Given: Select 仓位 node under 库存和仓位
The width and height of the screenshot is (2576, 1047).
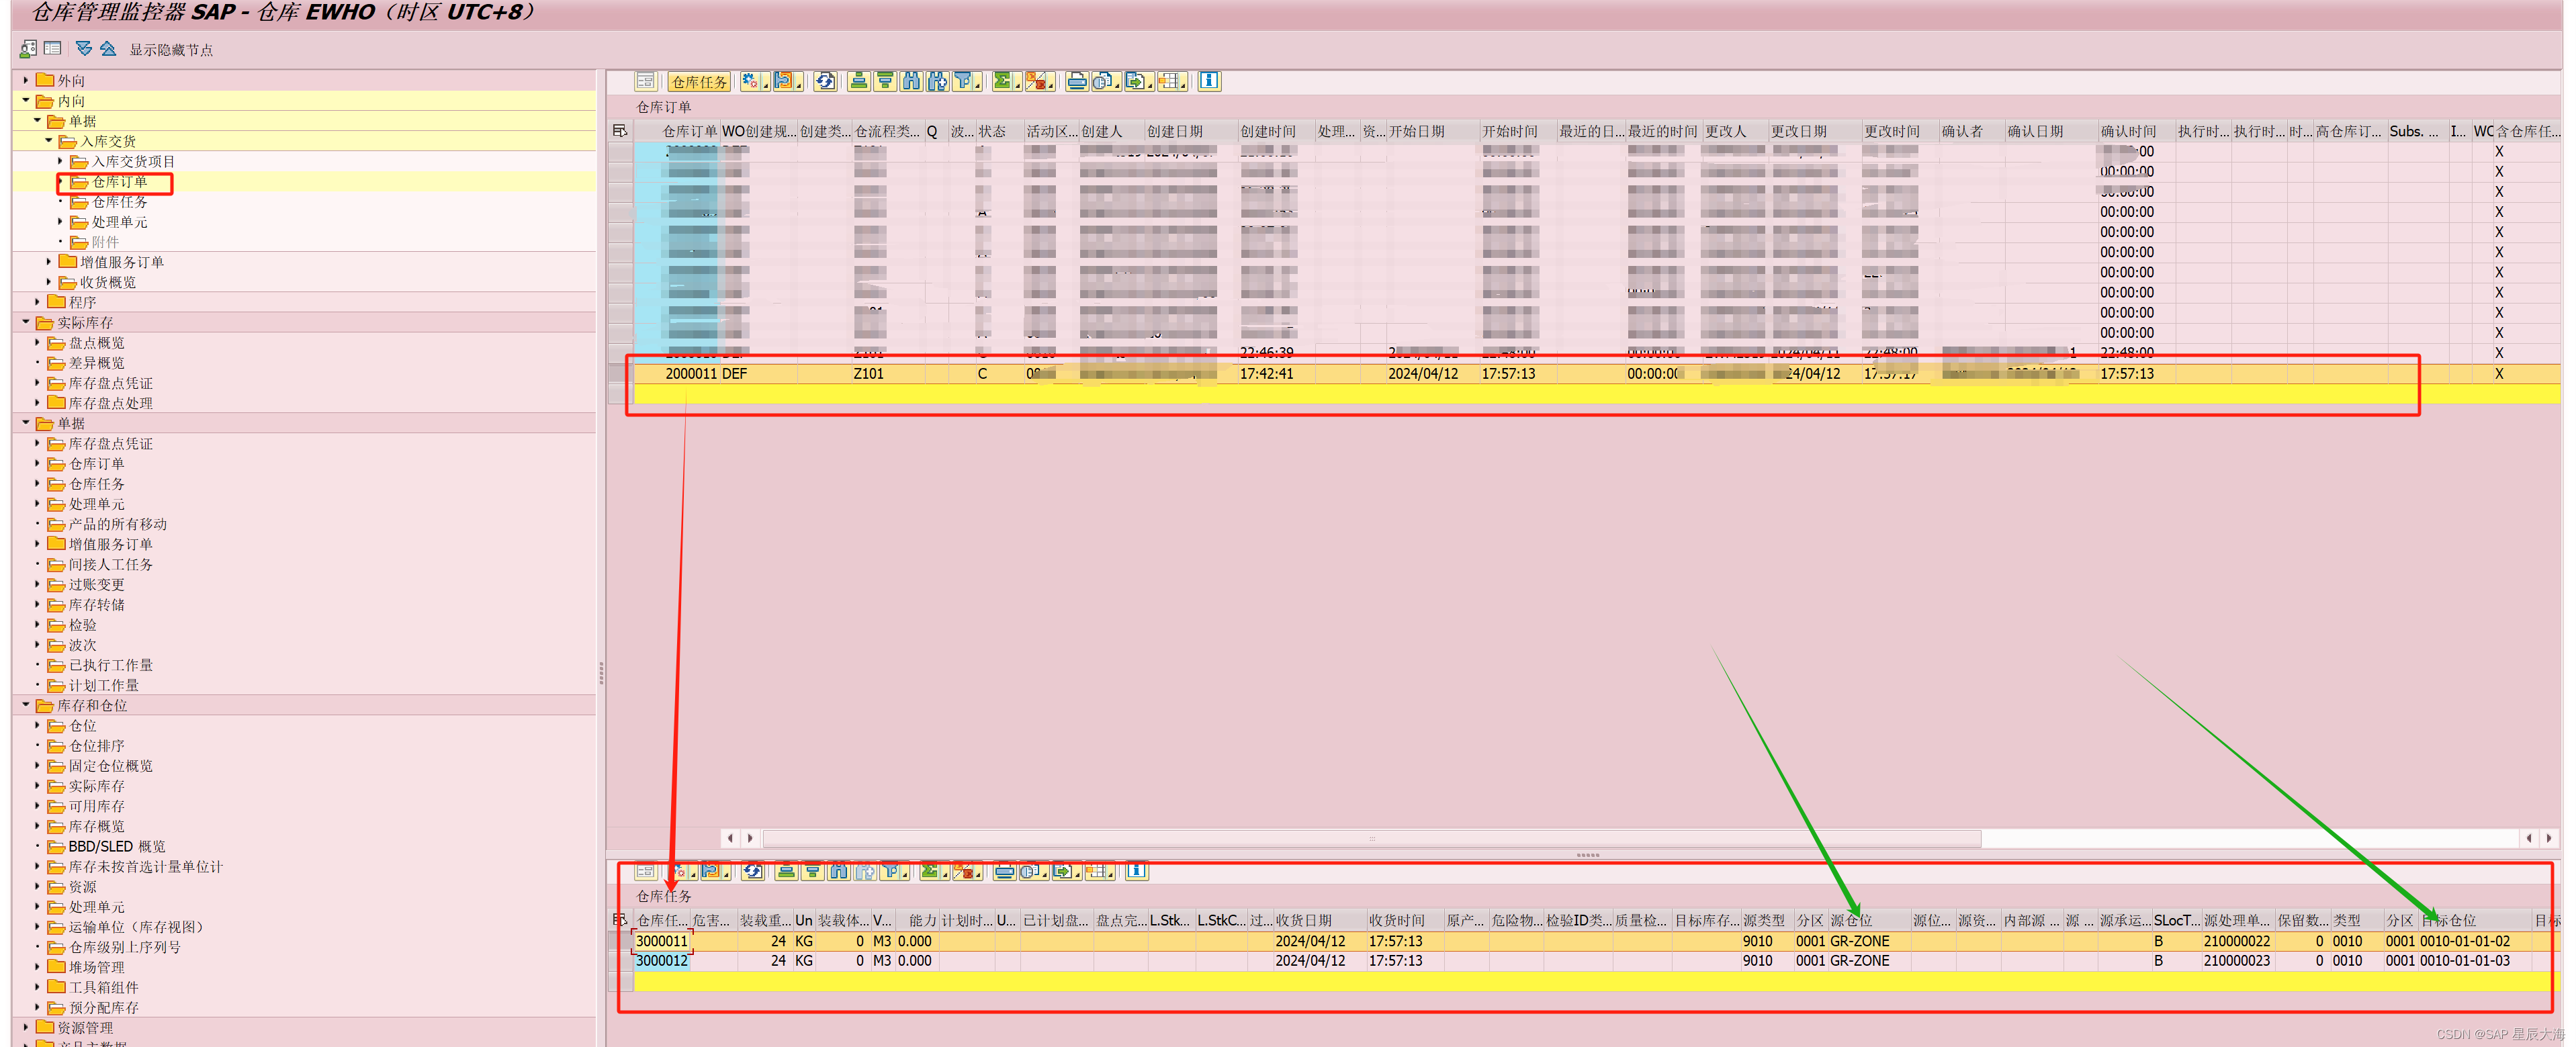Looking at the screenshot, I should 82,726.
